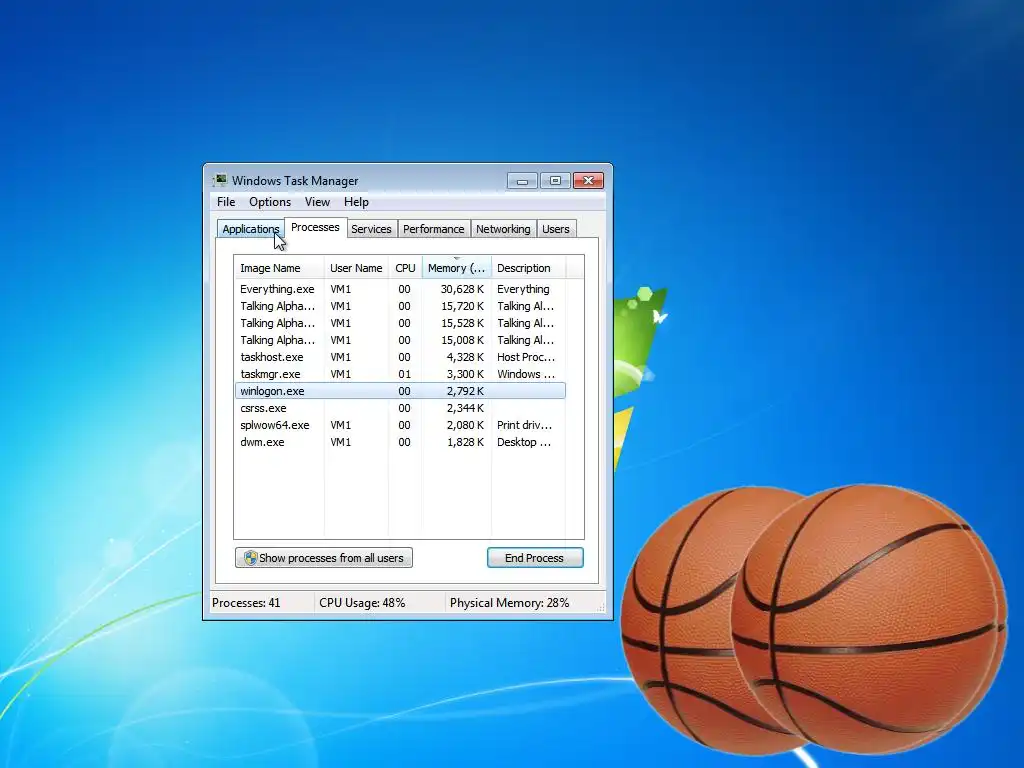Open the Help menu
The width and height of the screenshot is (1024, 768).
357,202
